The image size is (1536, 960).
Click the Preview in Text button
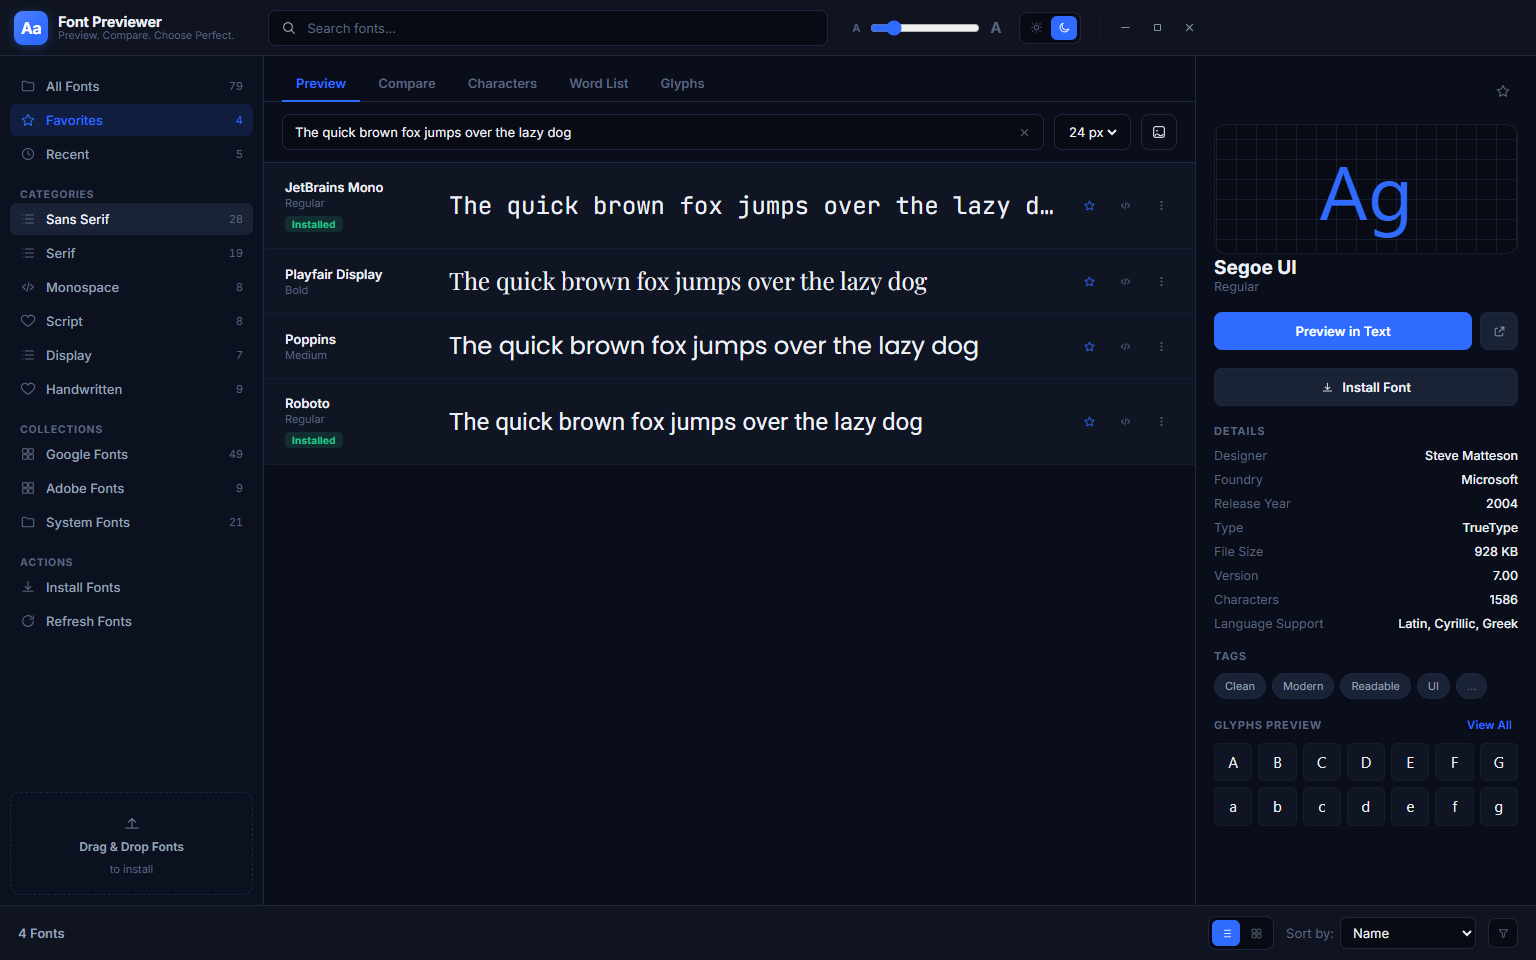(1343, 331)
